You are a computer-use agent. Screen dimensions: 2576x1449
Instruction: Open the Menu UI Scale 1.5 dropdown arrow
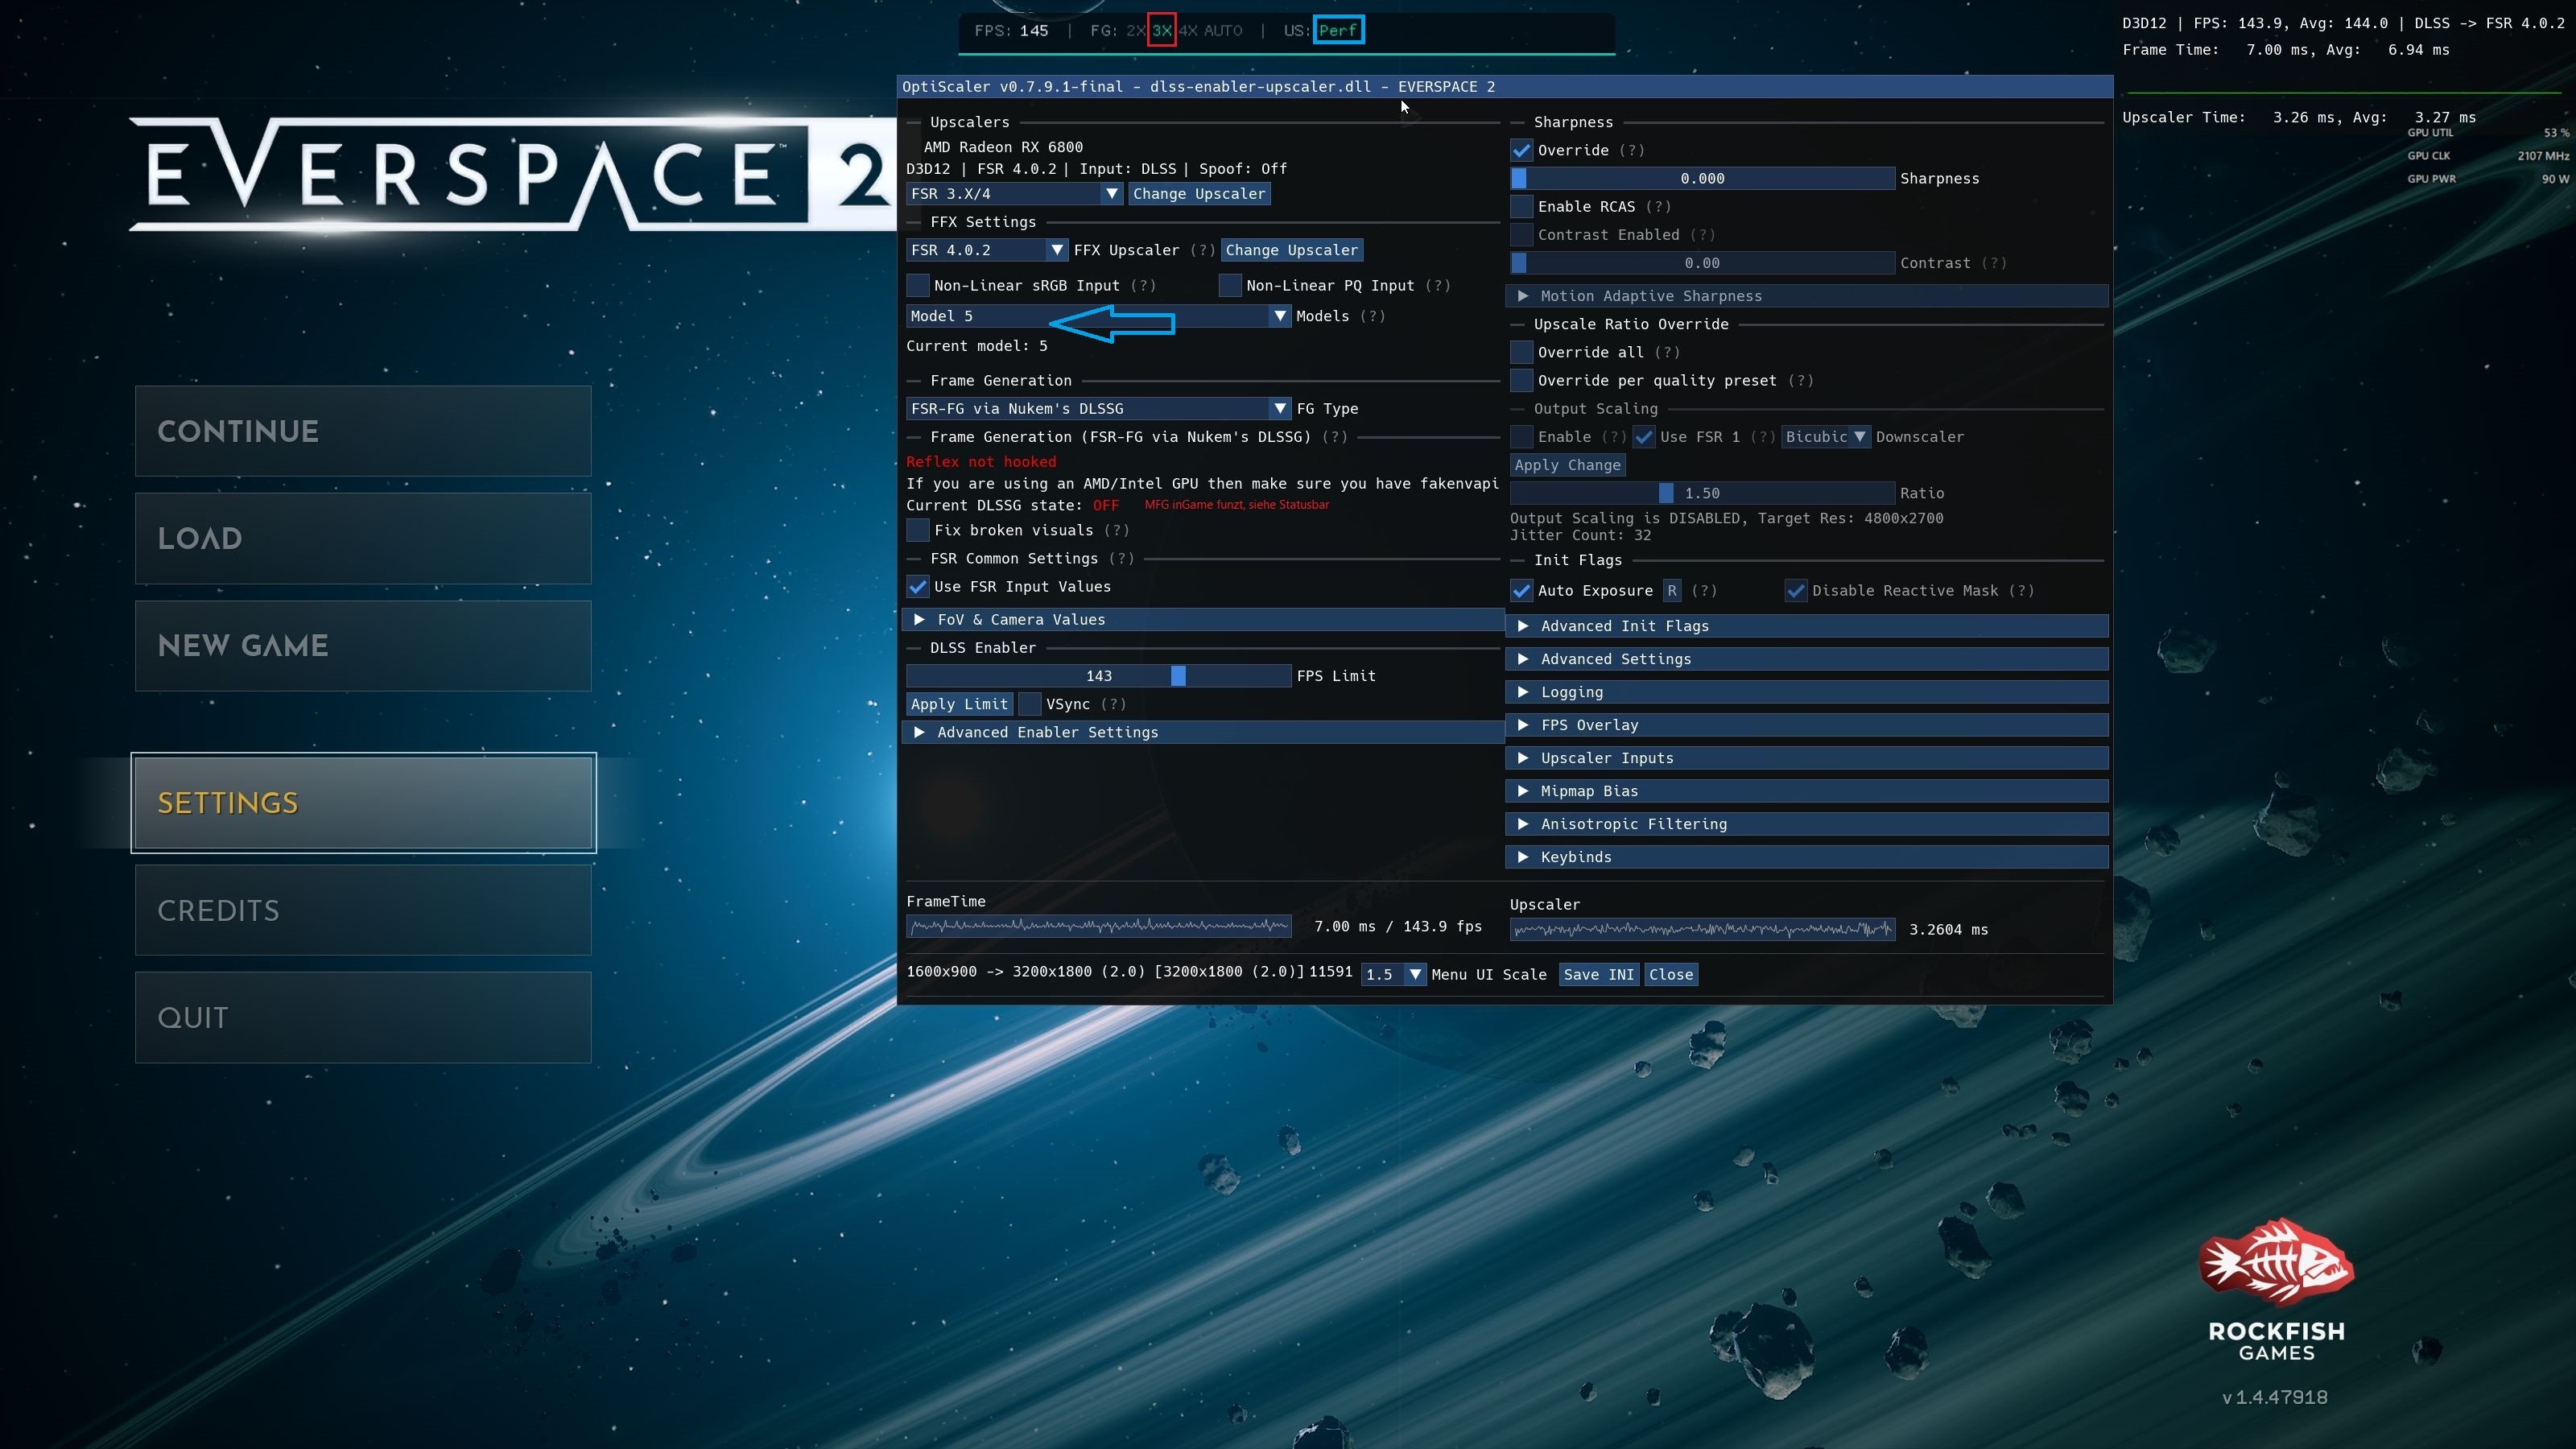1414,974
